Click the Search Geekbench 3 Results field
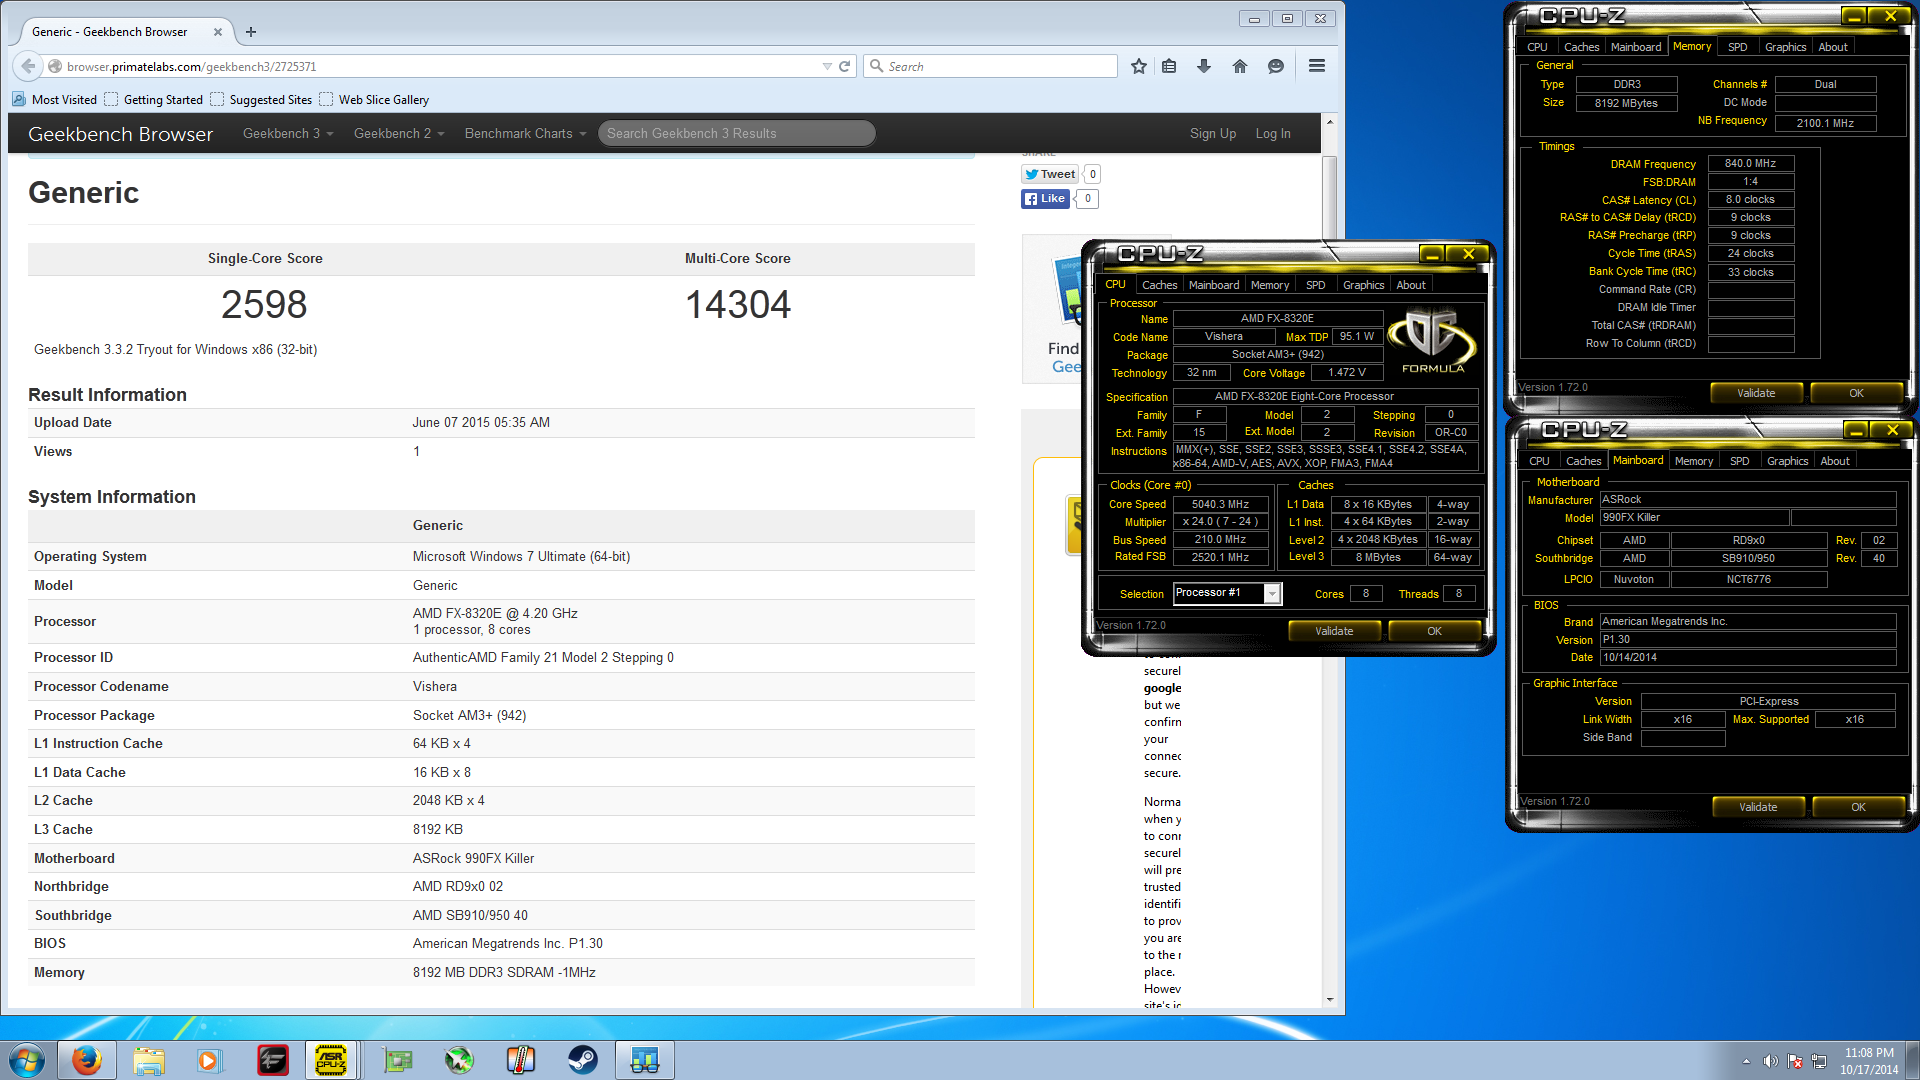 (737, 133)
